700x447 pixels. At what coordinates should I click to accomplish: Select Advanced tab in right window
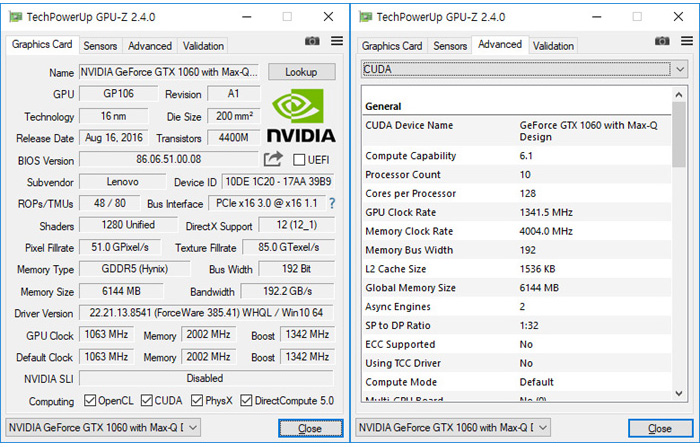[x=500, y=44]
